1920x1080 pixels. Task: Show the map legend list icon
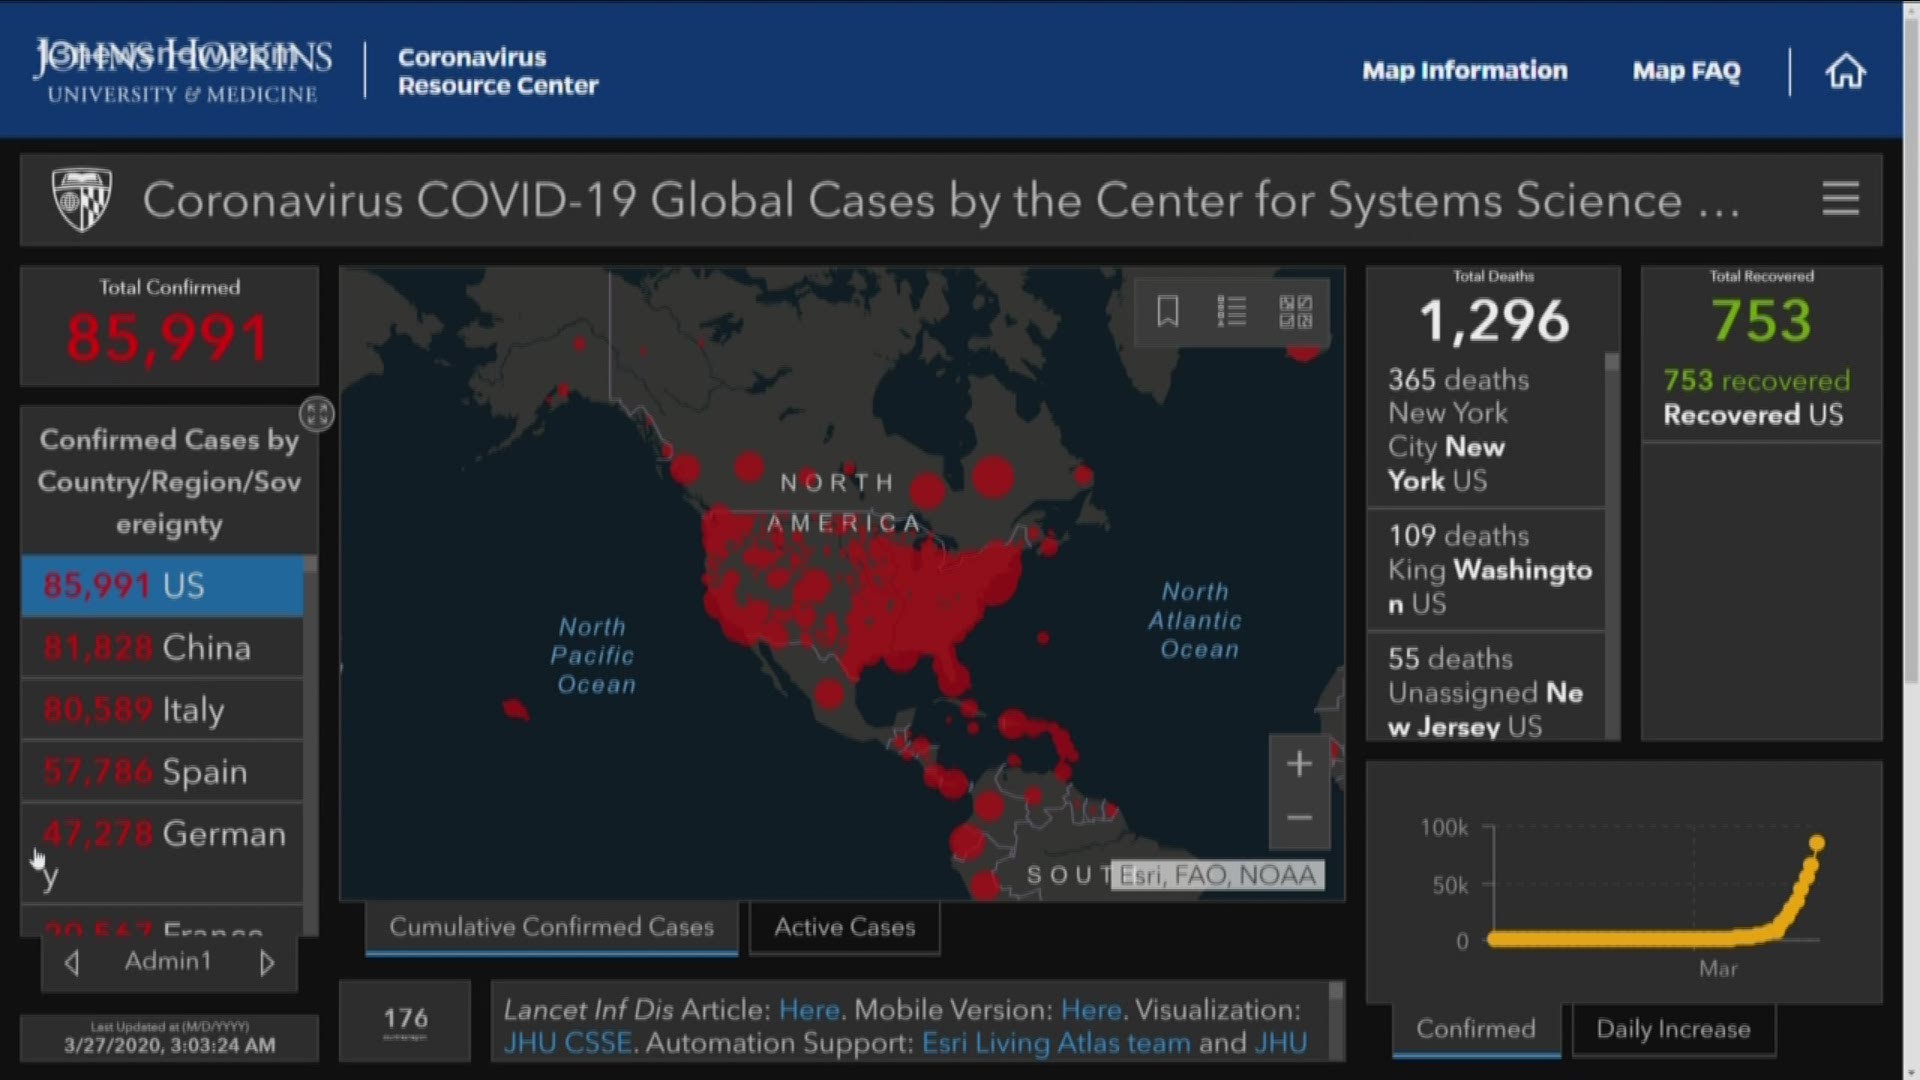click(x=1231, y=312)
